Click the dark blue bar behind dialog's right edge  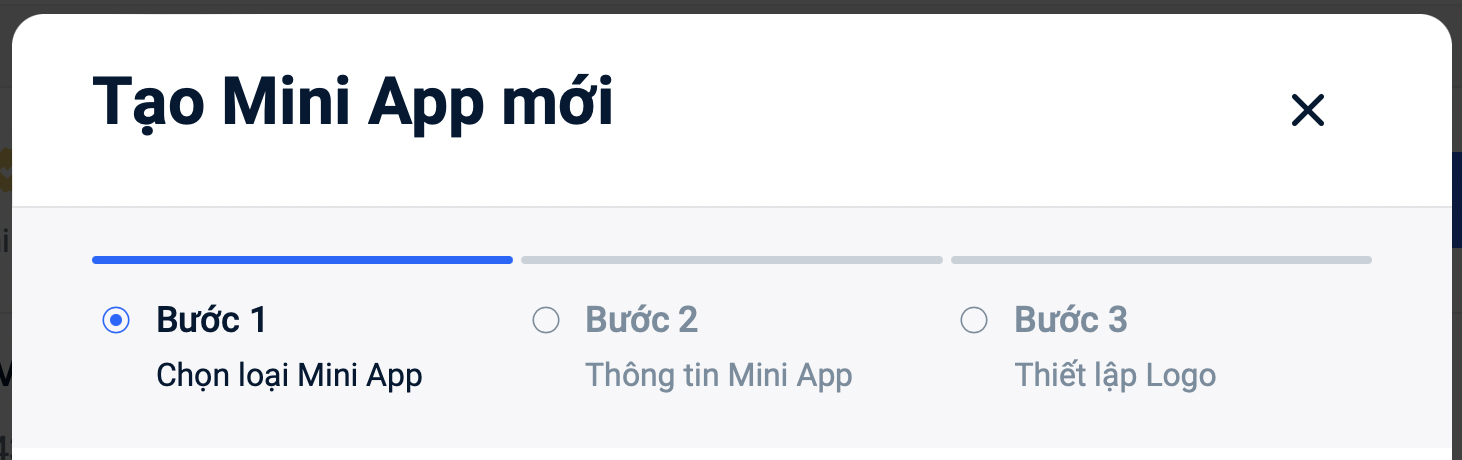[1456, 200]
